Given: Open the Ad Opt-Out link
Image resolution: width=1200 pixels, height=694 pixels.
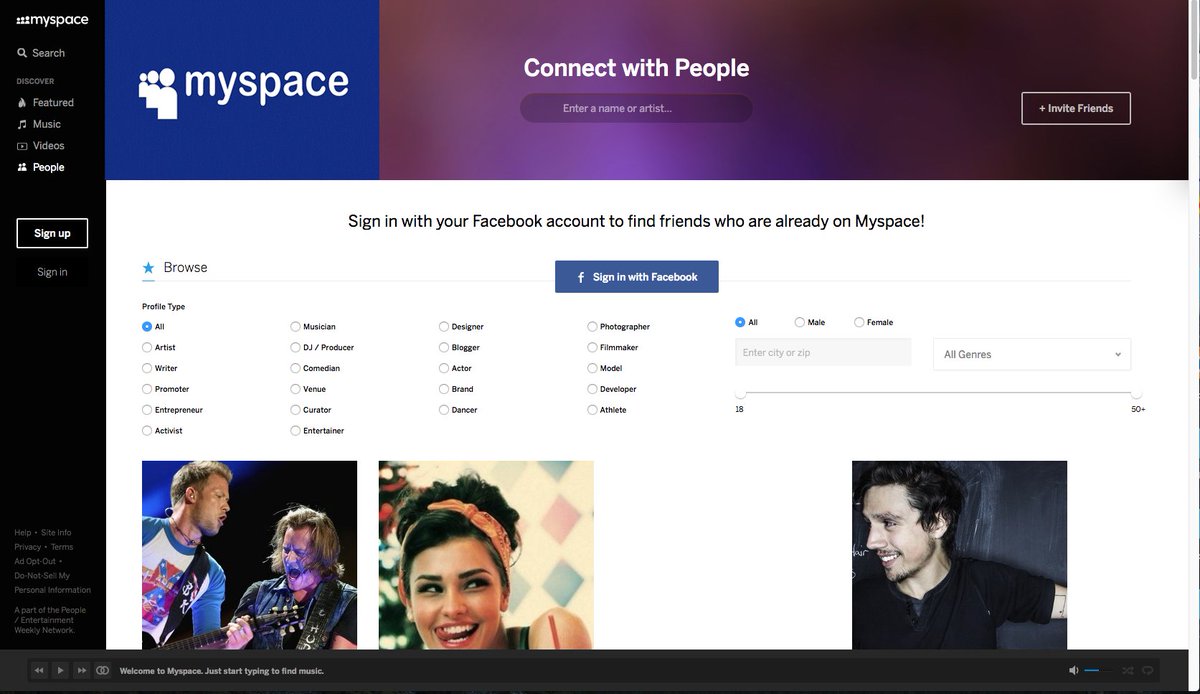Looking at the screenshot, I should point(35,561).
